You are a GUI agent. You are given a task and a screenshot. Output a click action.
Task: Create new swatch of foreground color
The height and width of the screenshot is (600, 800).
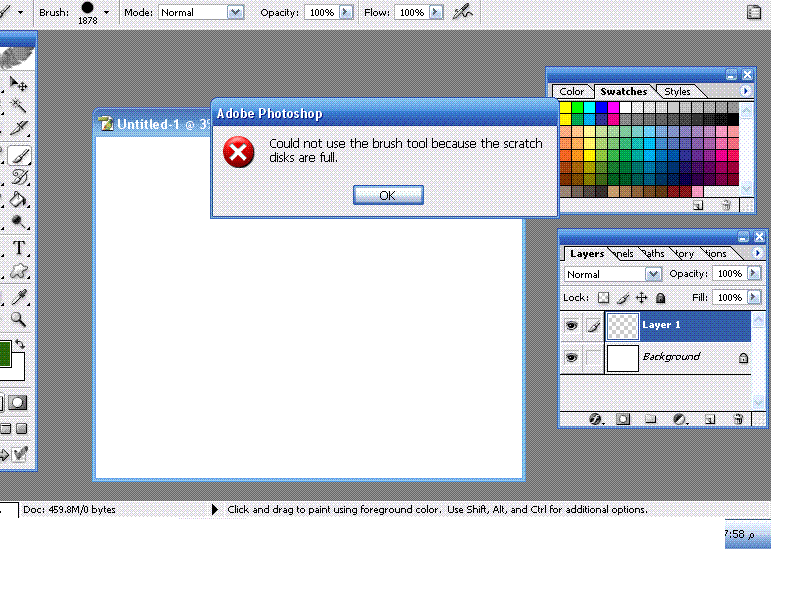pyautogui.click(x=698, y=205)
